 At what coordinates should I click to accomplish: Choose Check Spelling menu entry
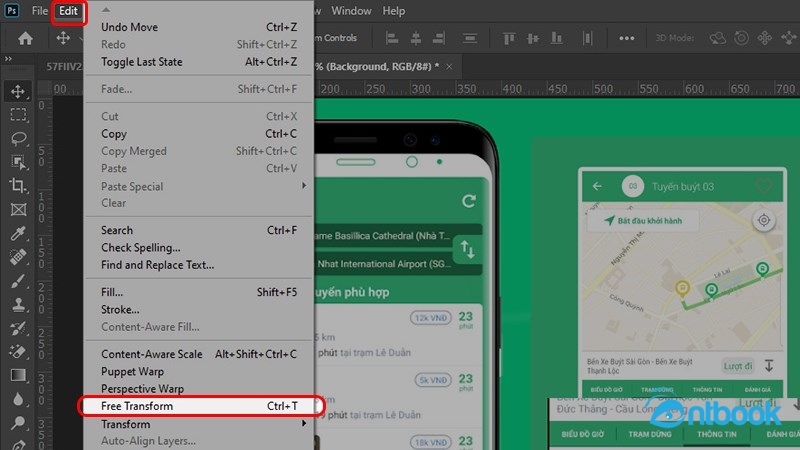pyautogui.click(x=199, y=247)
